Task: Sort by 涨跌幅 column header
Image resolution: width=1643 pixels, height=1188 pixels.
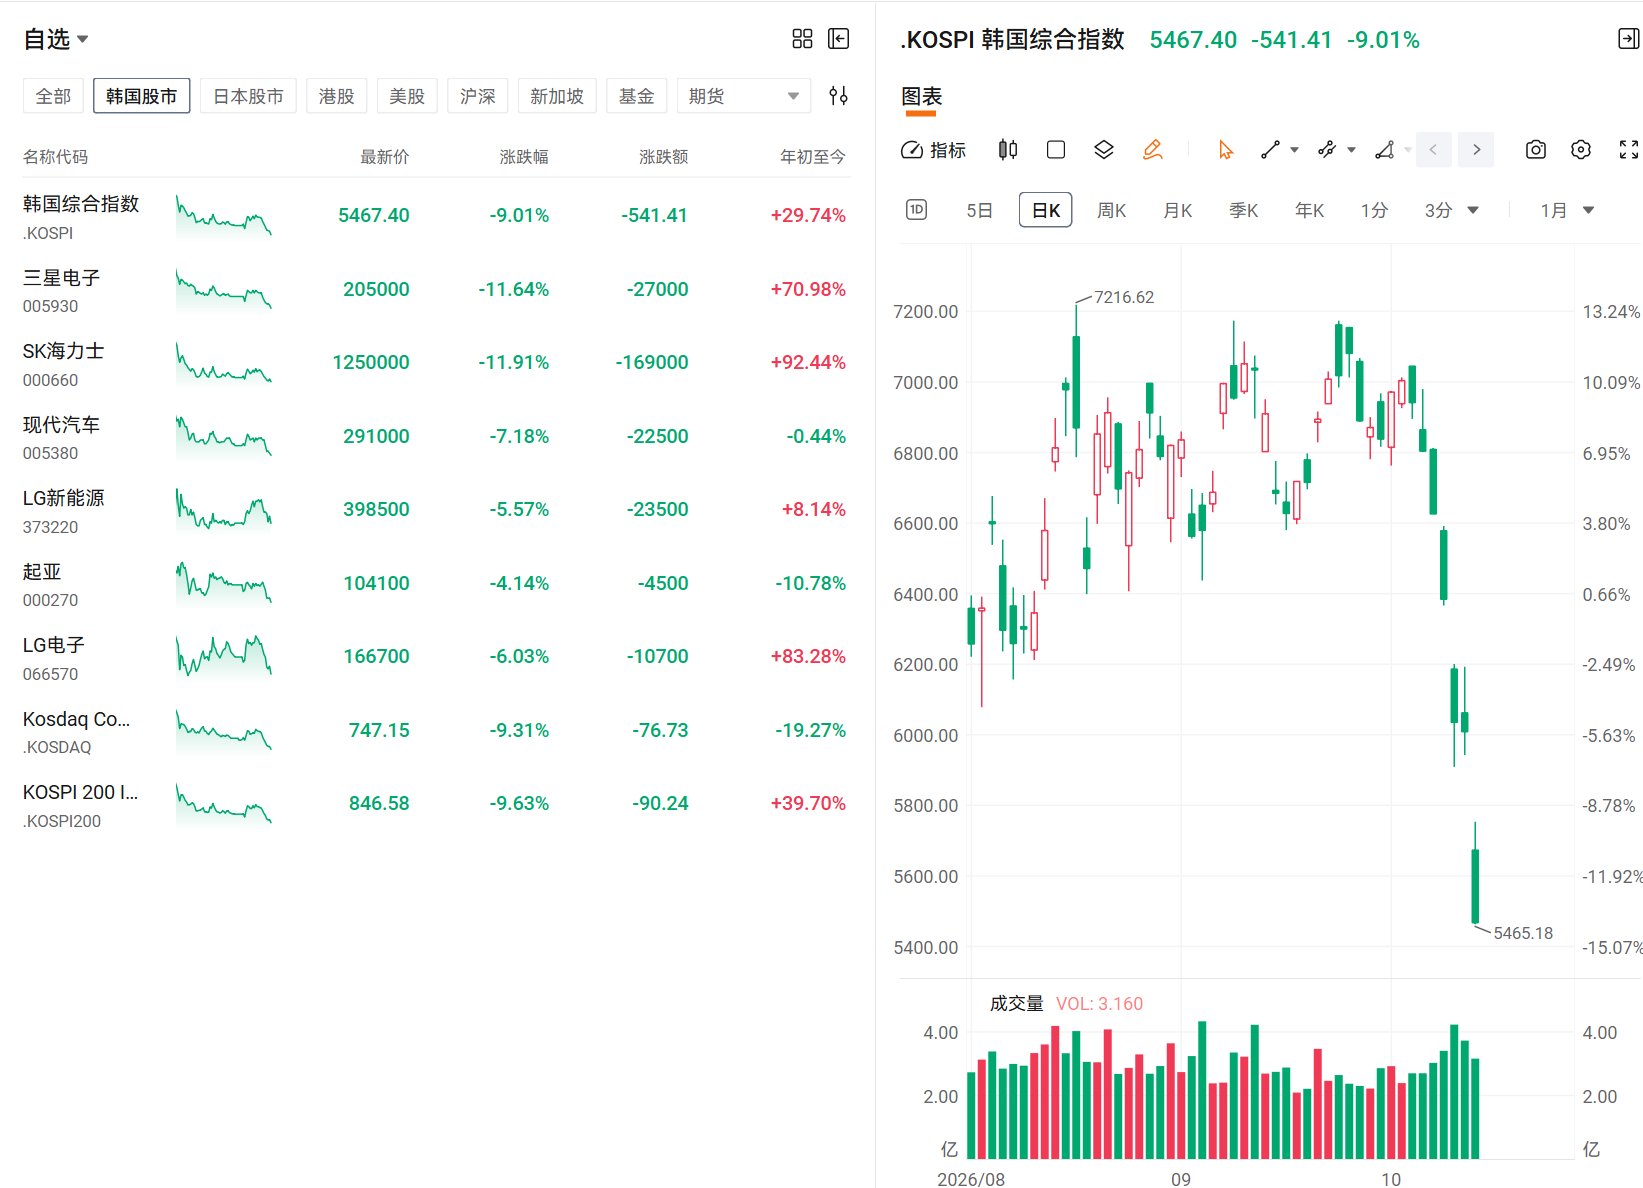Action: click(524, 156)
